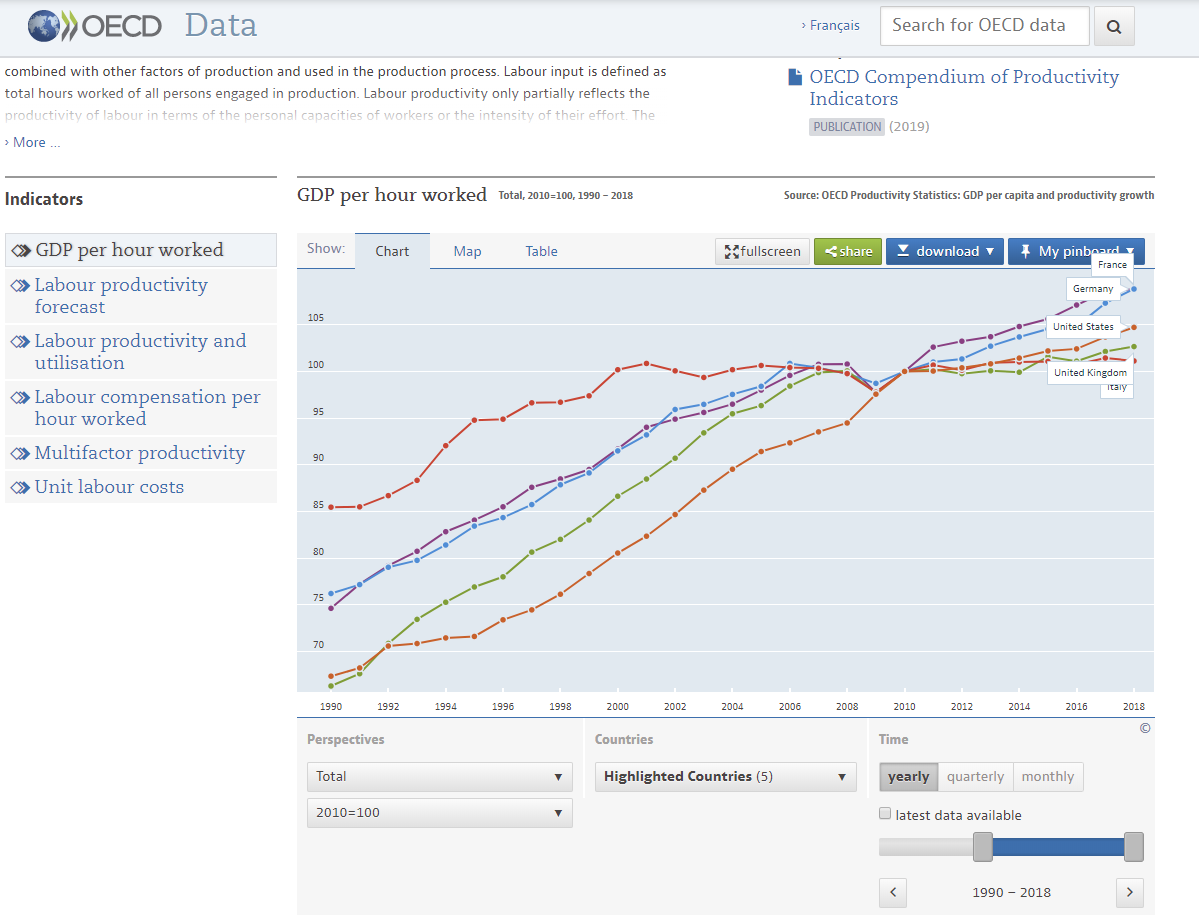Switch site language to Français

point(834,26)
